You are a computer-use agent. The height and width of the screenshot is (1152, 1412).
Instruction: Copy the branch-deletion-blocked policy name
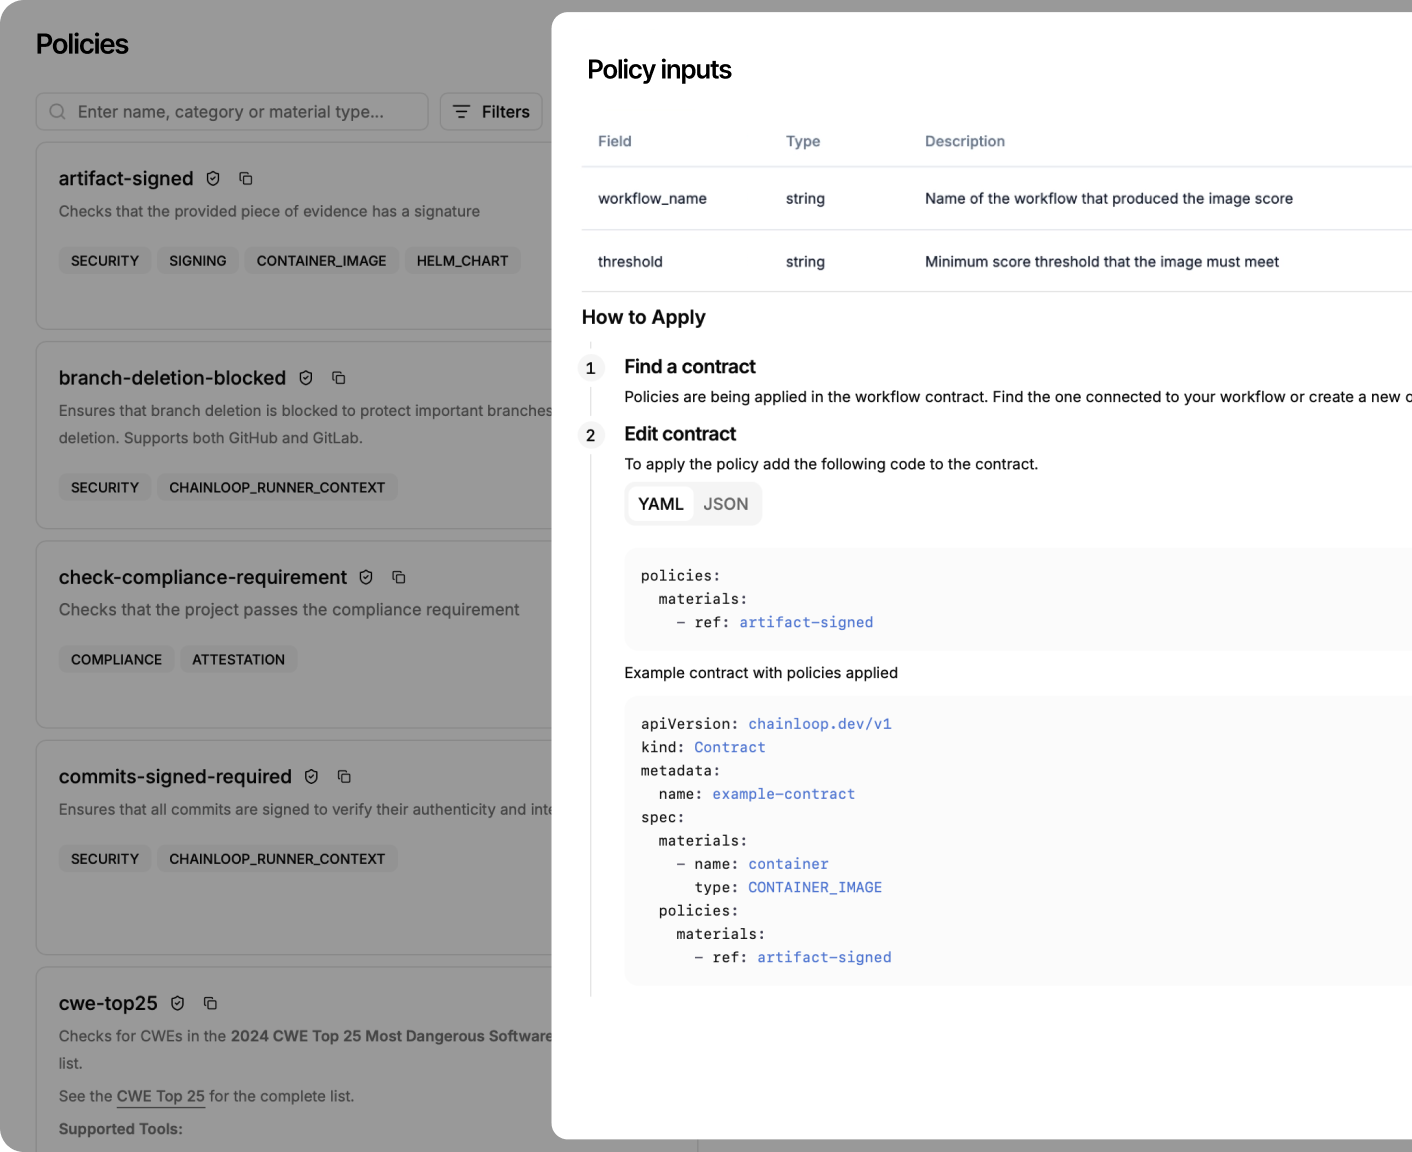tap(339, 378)
